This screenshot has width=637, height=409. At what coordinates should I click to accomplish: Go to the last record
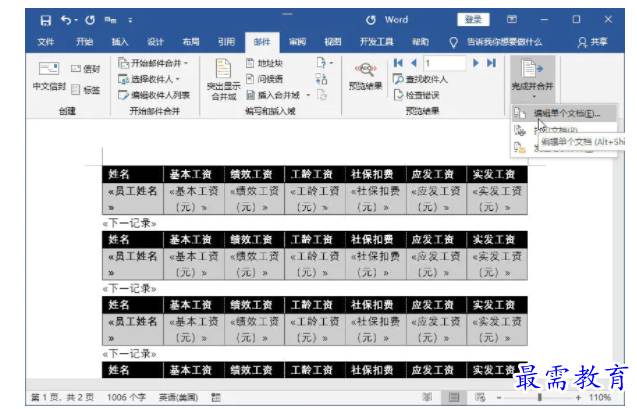pos(491,63)
